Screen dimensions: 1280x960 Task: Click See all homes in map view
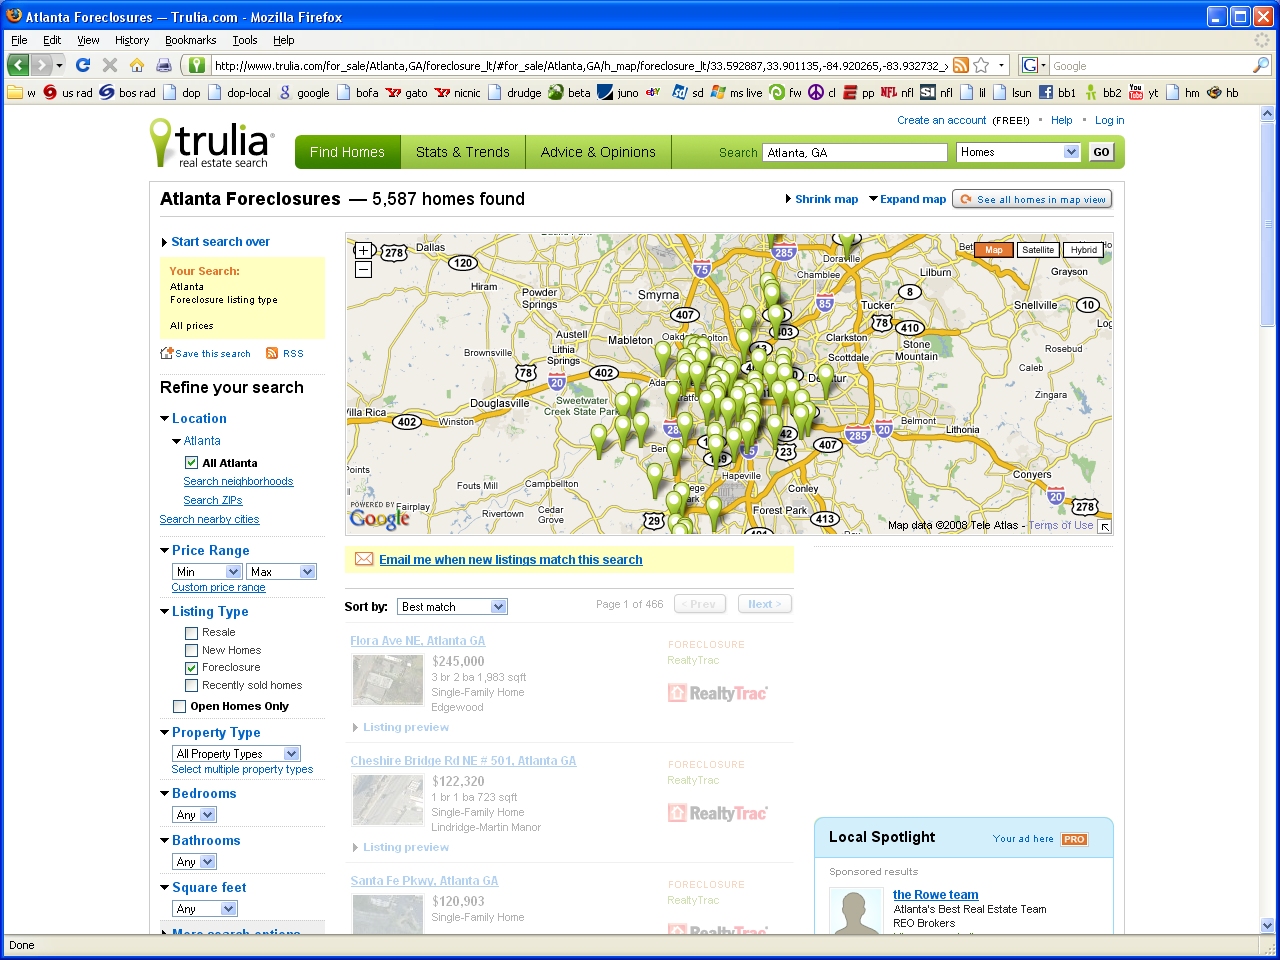click(1032, 199)
